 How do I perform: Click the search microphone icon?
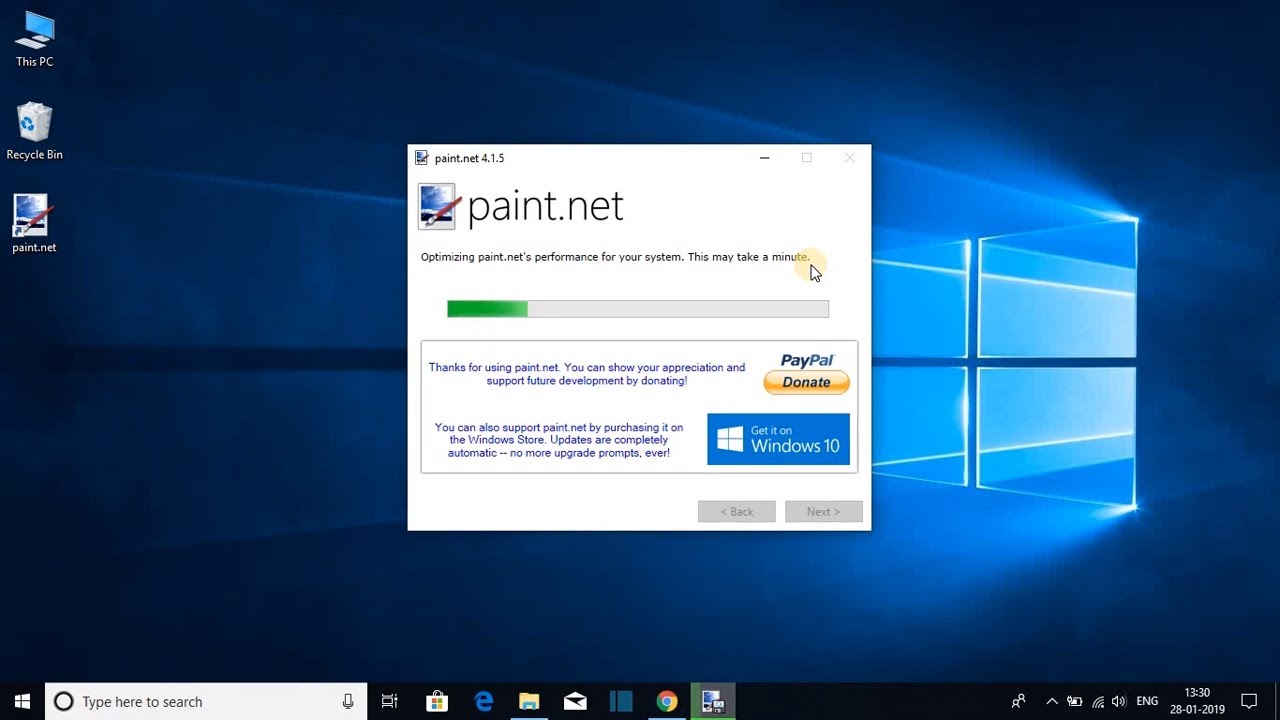point(348,701)
